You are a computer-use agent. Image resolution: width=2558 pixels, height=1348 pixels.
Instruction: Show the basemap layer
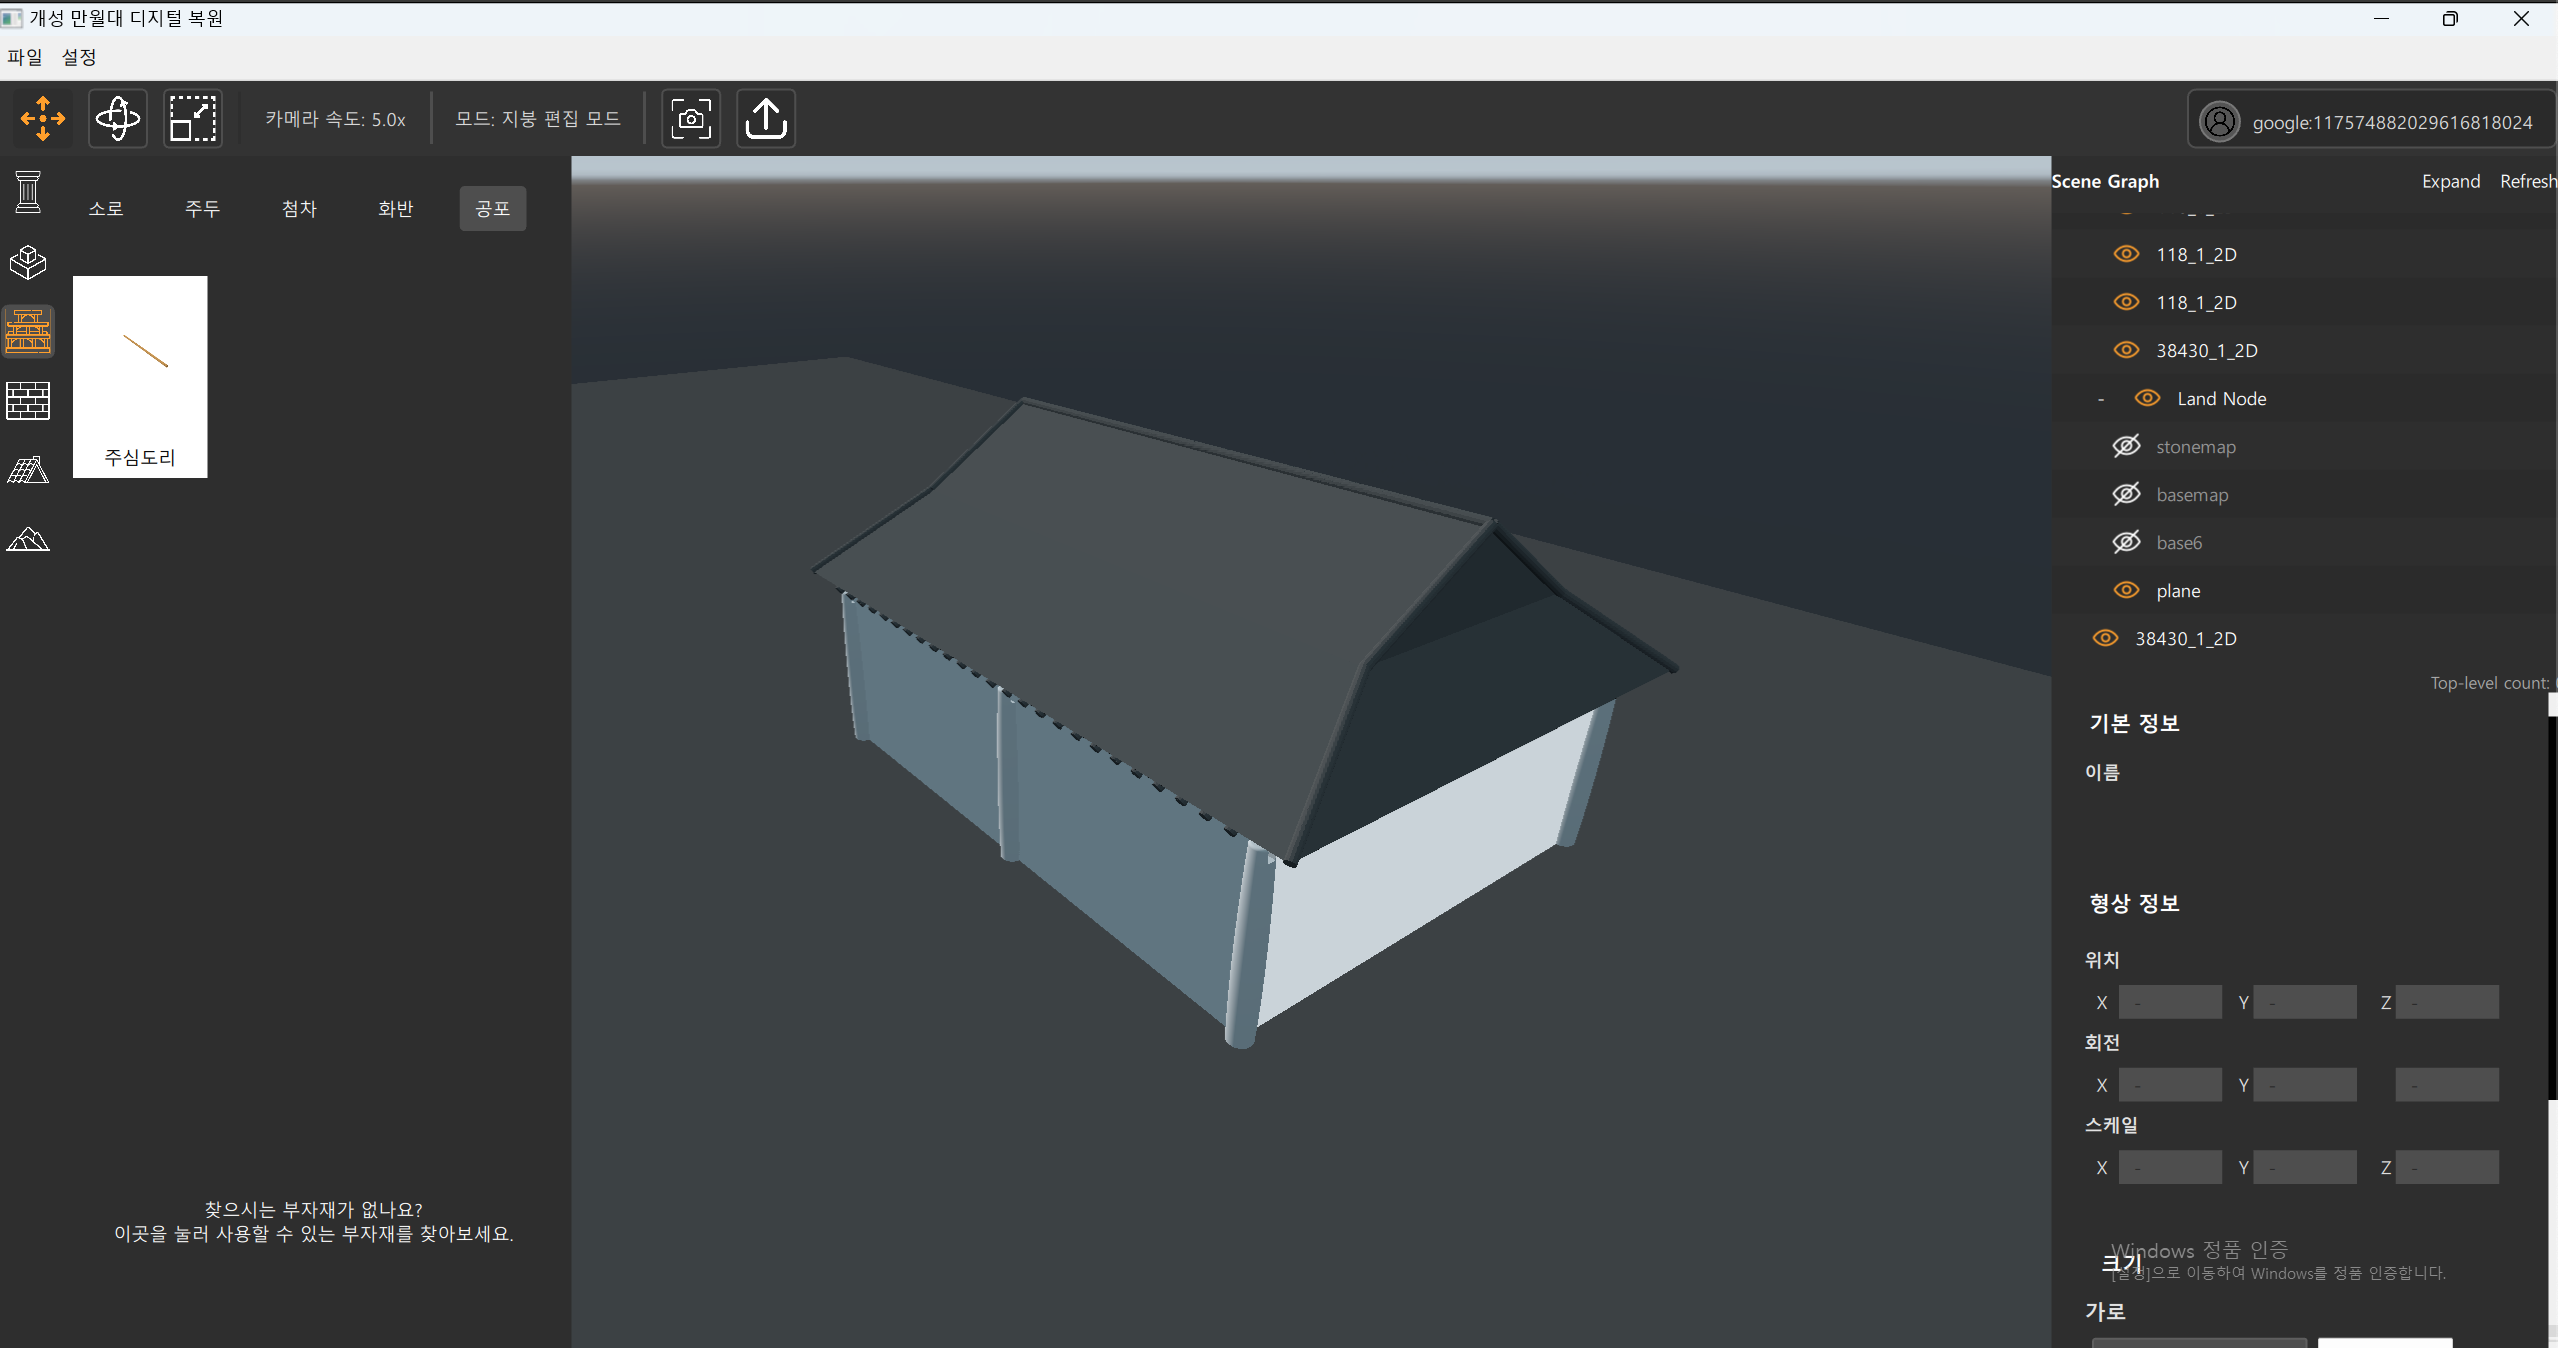[2126, 494]
